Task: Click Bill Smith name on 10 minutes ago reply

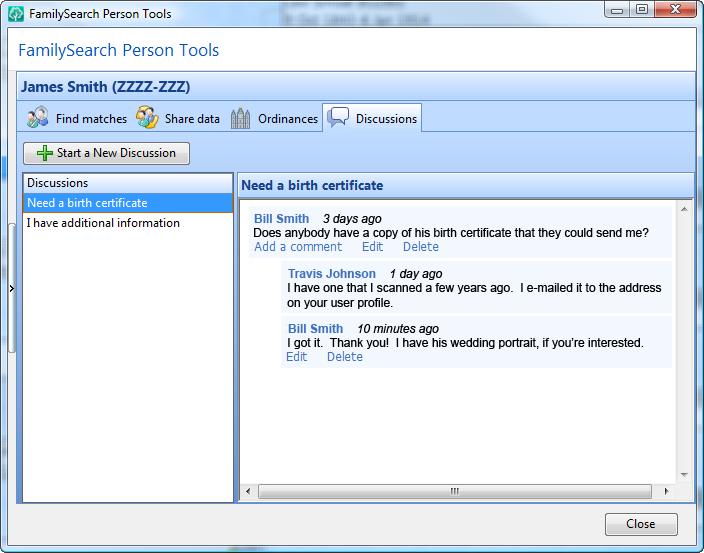Action: click(315, 329)
